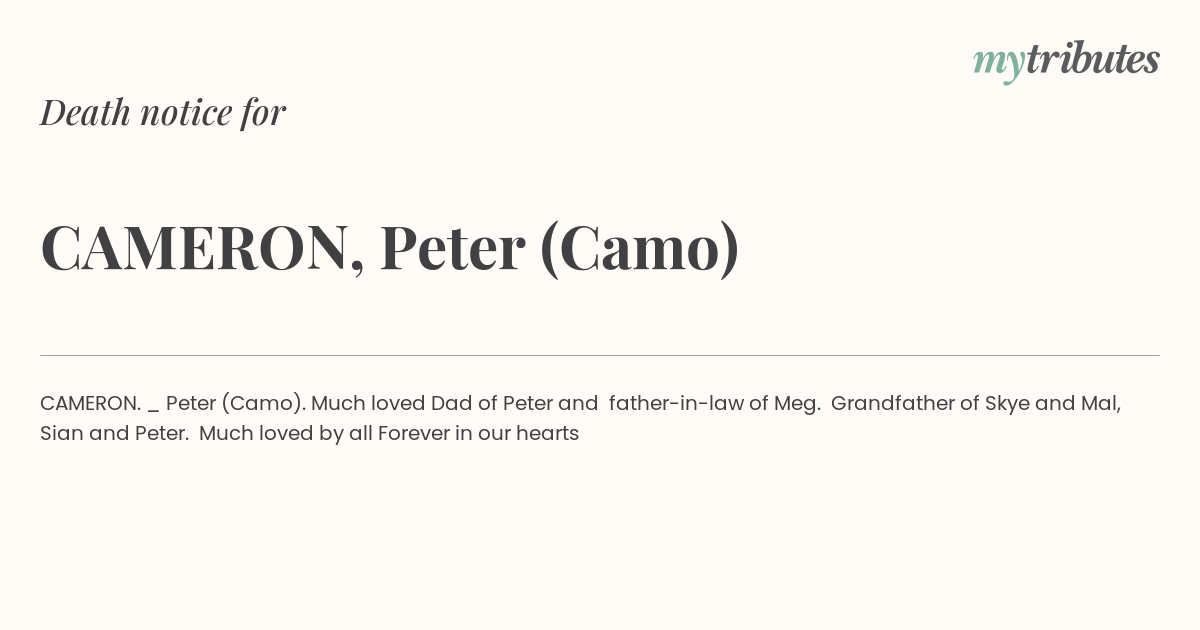Click the word 'Death' in subtitle
Viewport: 1200px width, 630px height.
pyautogui.click(x=86, y=113)
